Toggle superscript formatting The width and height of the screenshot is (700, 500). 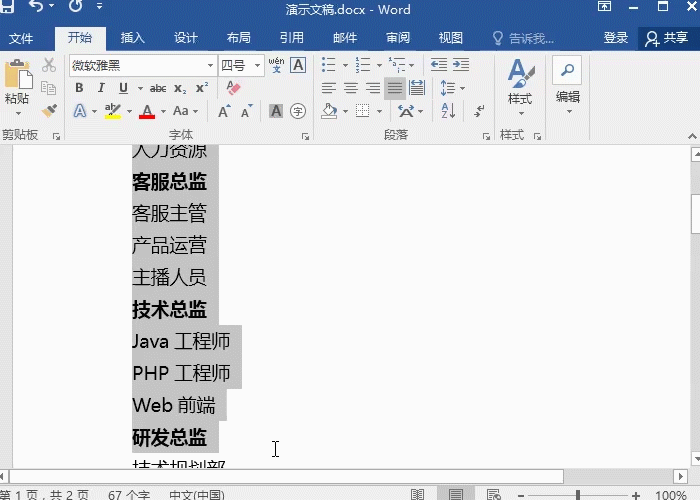click(x=202, y=88)
